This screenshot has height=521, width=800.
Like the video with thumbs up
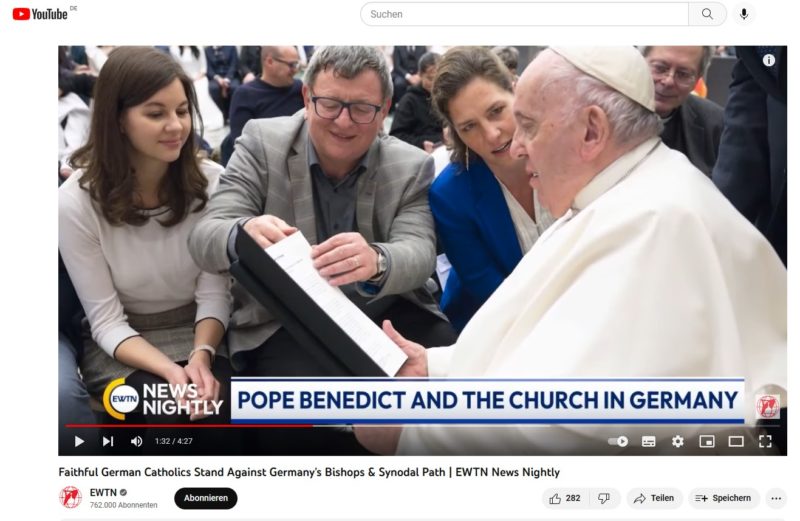[566, 498]
